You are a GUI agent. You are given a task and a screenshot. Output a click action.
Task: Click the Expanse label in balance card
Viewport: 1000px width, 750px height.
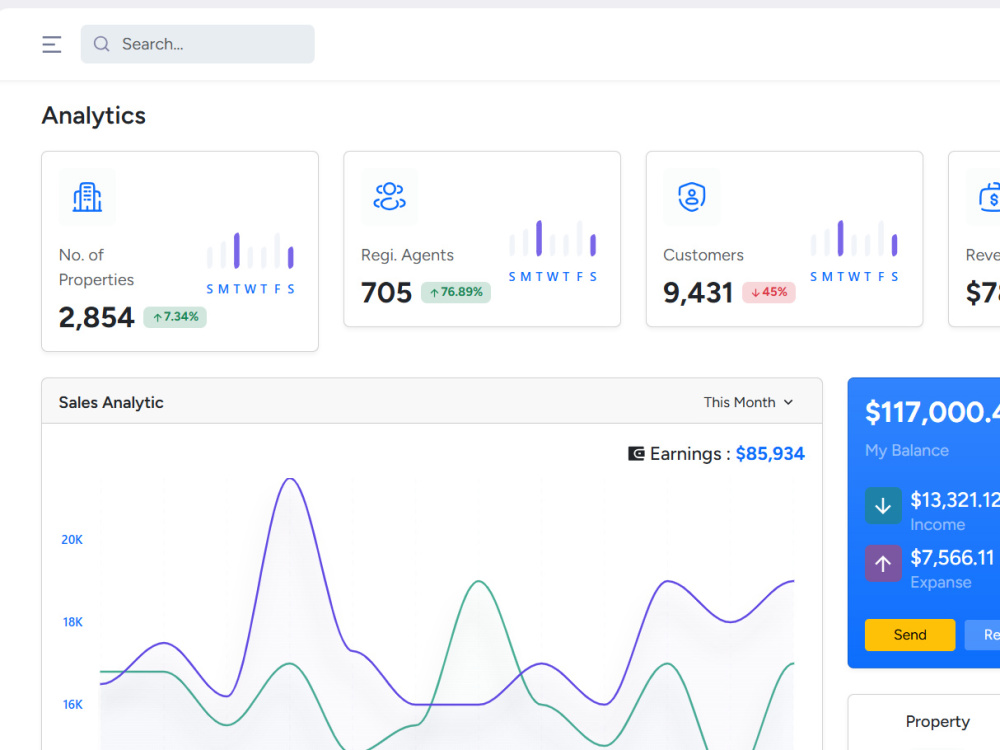941,582
